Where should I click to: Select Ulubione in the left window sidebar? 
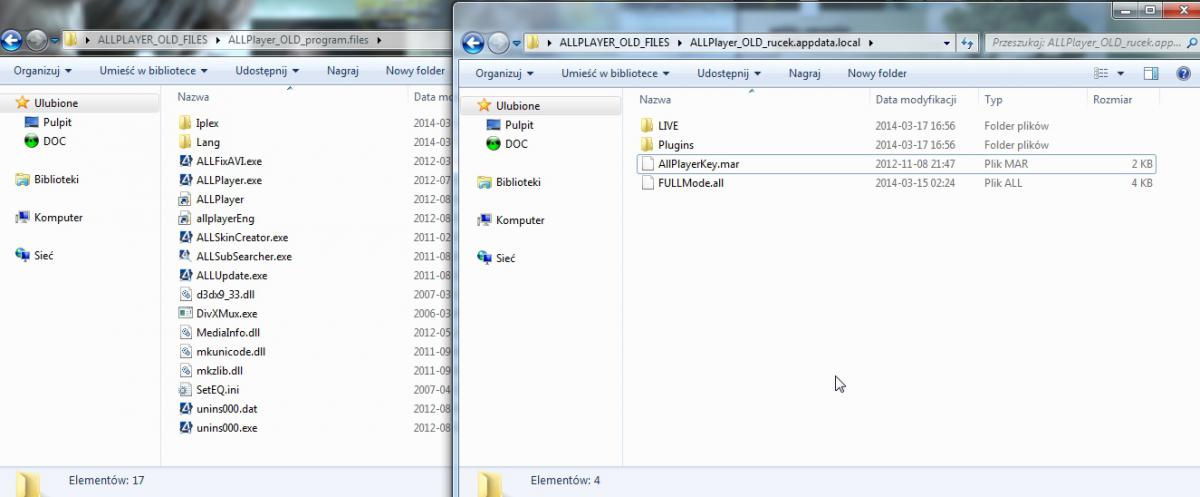(x=55, y=103)
